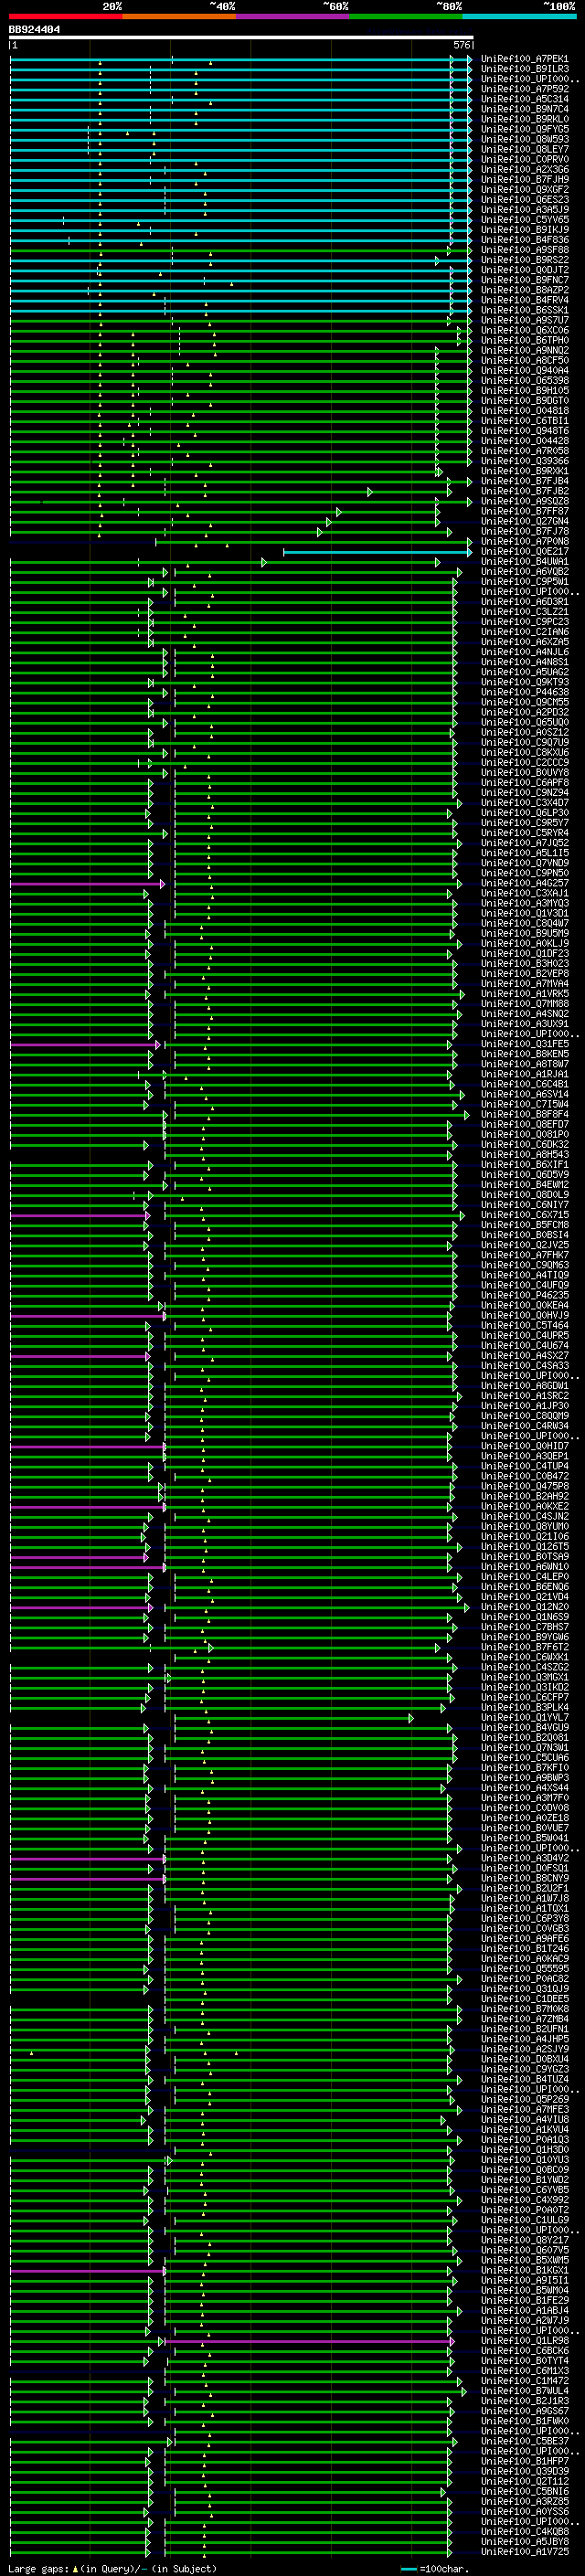Click the purple ~60% identity legend segment
This screenshot has height=2576, width=585.
coord(293,16)
